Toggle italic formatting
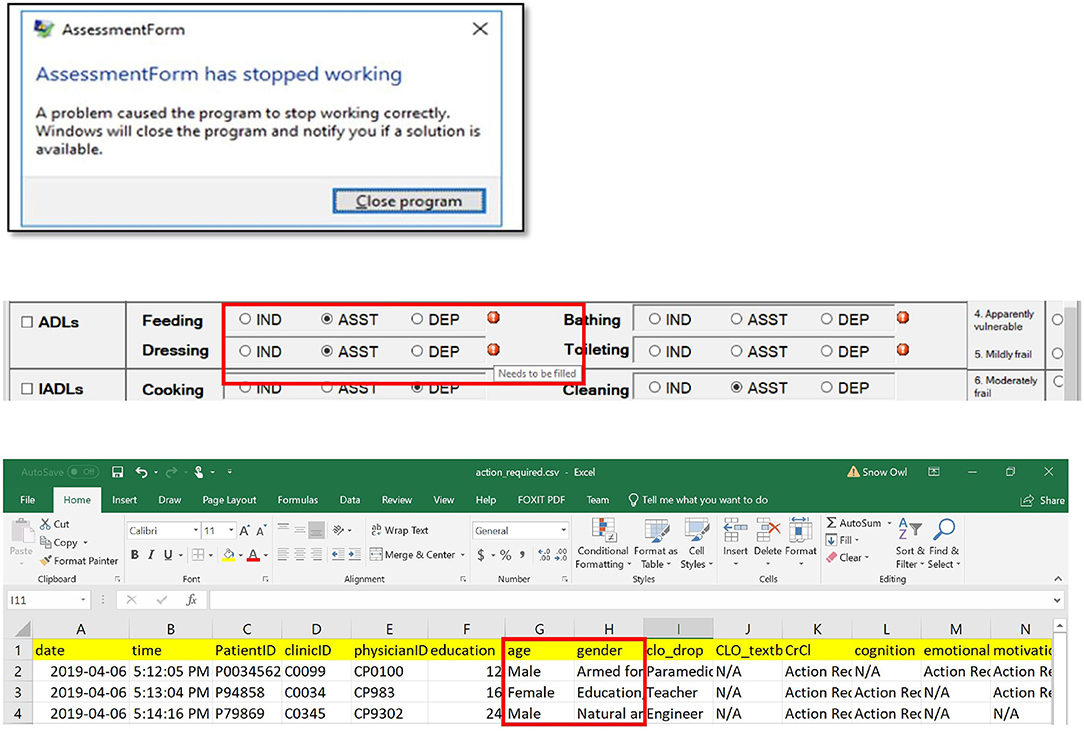Screen dimensions: 1084x733 (151, 555)
